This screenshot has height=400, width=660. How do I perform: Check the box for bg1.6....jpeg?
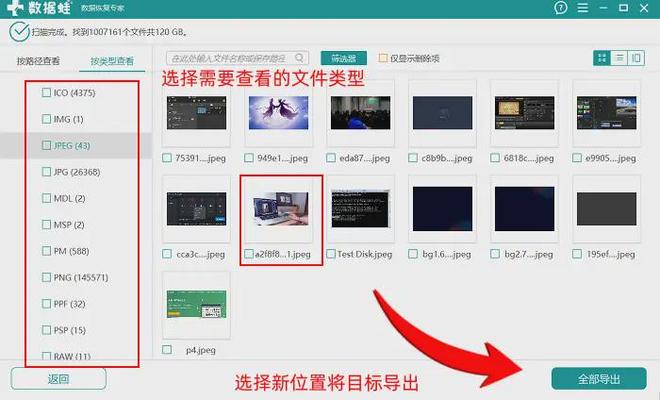point(413,254)
